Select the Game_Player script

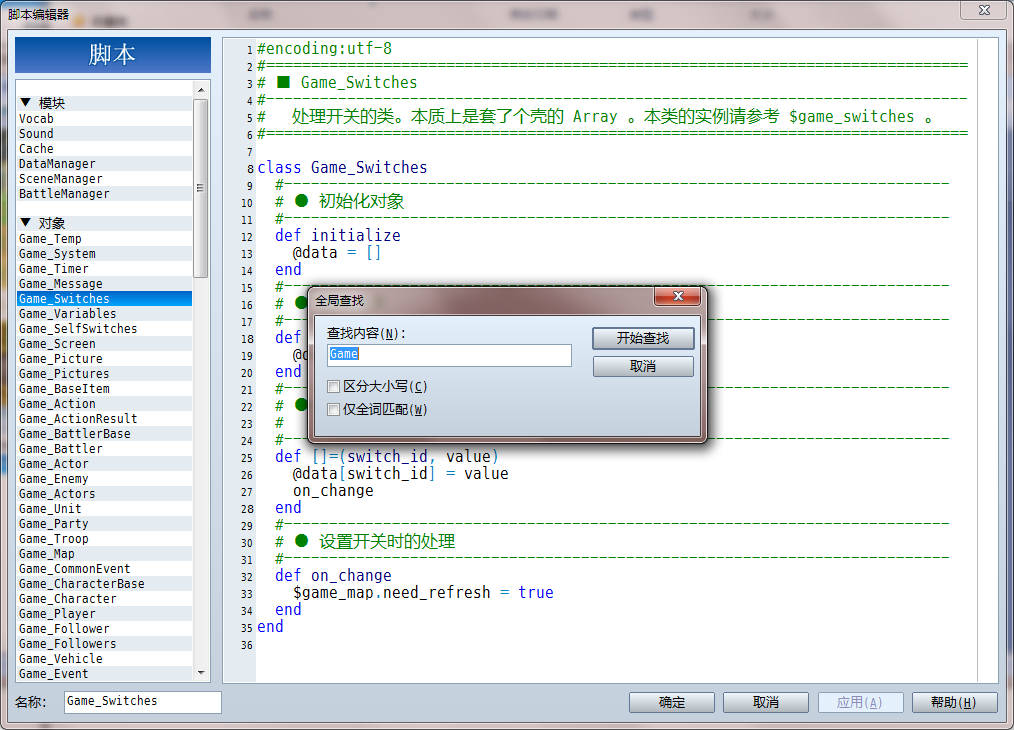[x=105, y=614]
